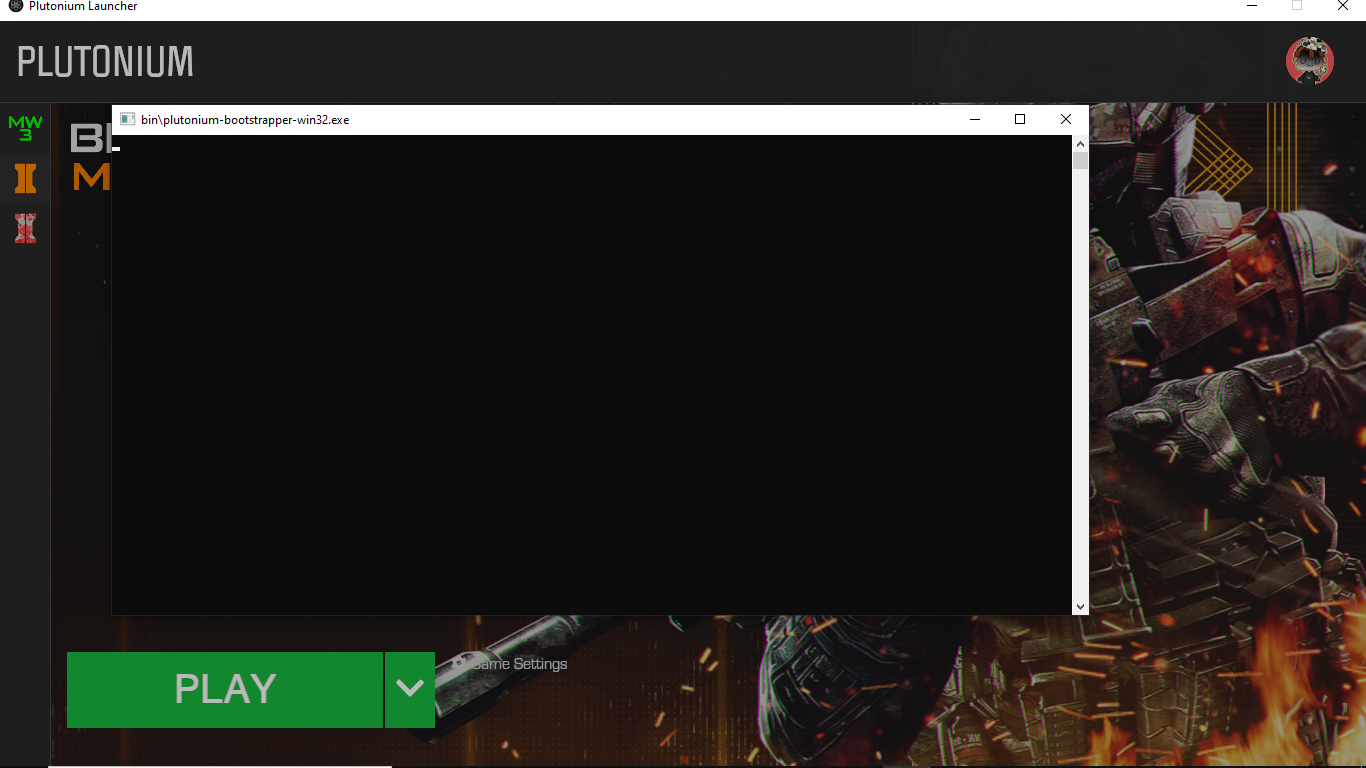1366x768 pixels.
Task: Select the Black Ops II orange icon
Action: pos(25,179)
